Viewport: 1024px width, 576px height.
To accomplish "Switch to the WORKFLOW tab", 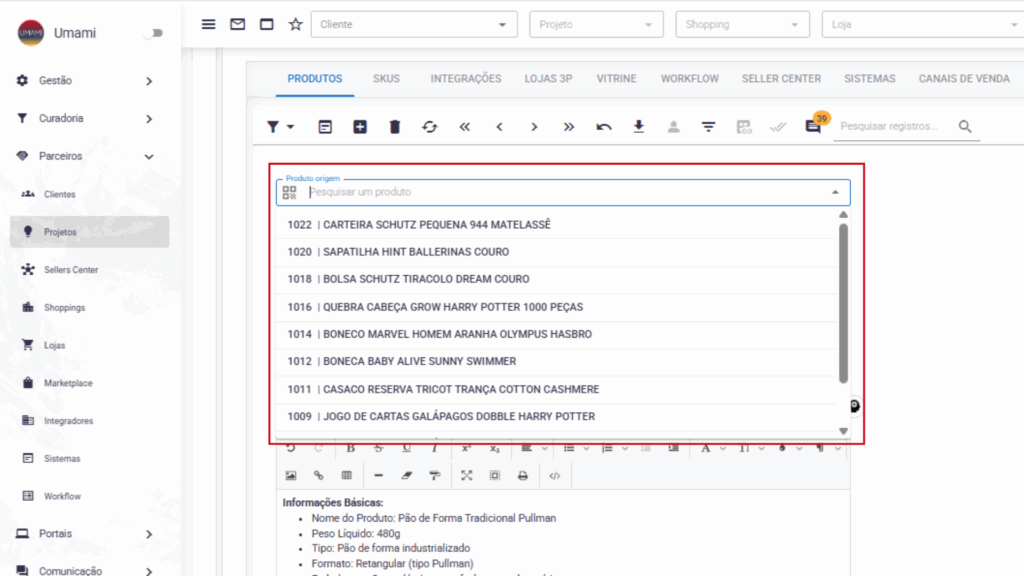I will pos(689,78).
